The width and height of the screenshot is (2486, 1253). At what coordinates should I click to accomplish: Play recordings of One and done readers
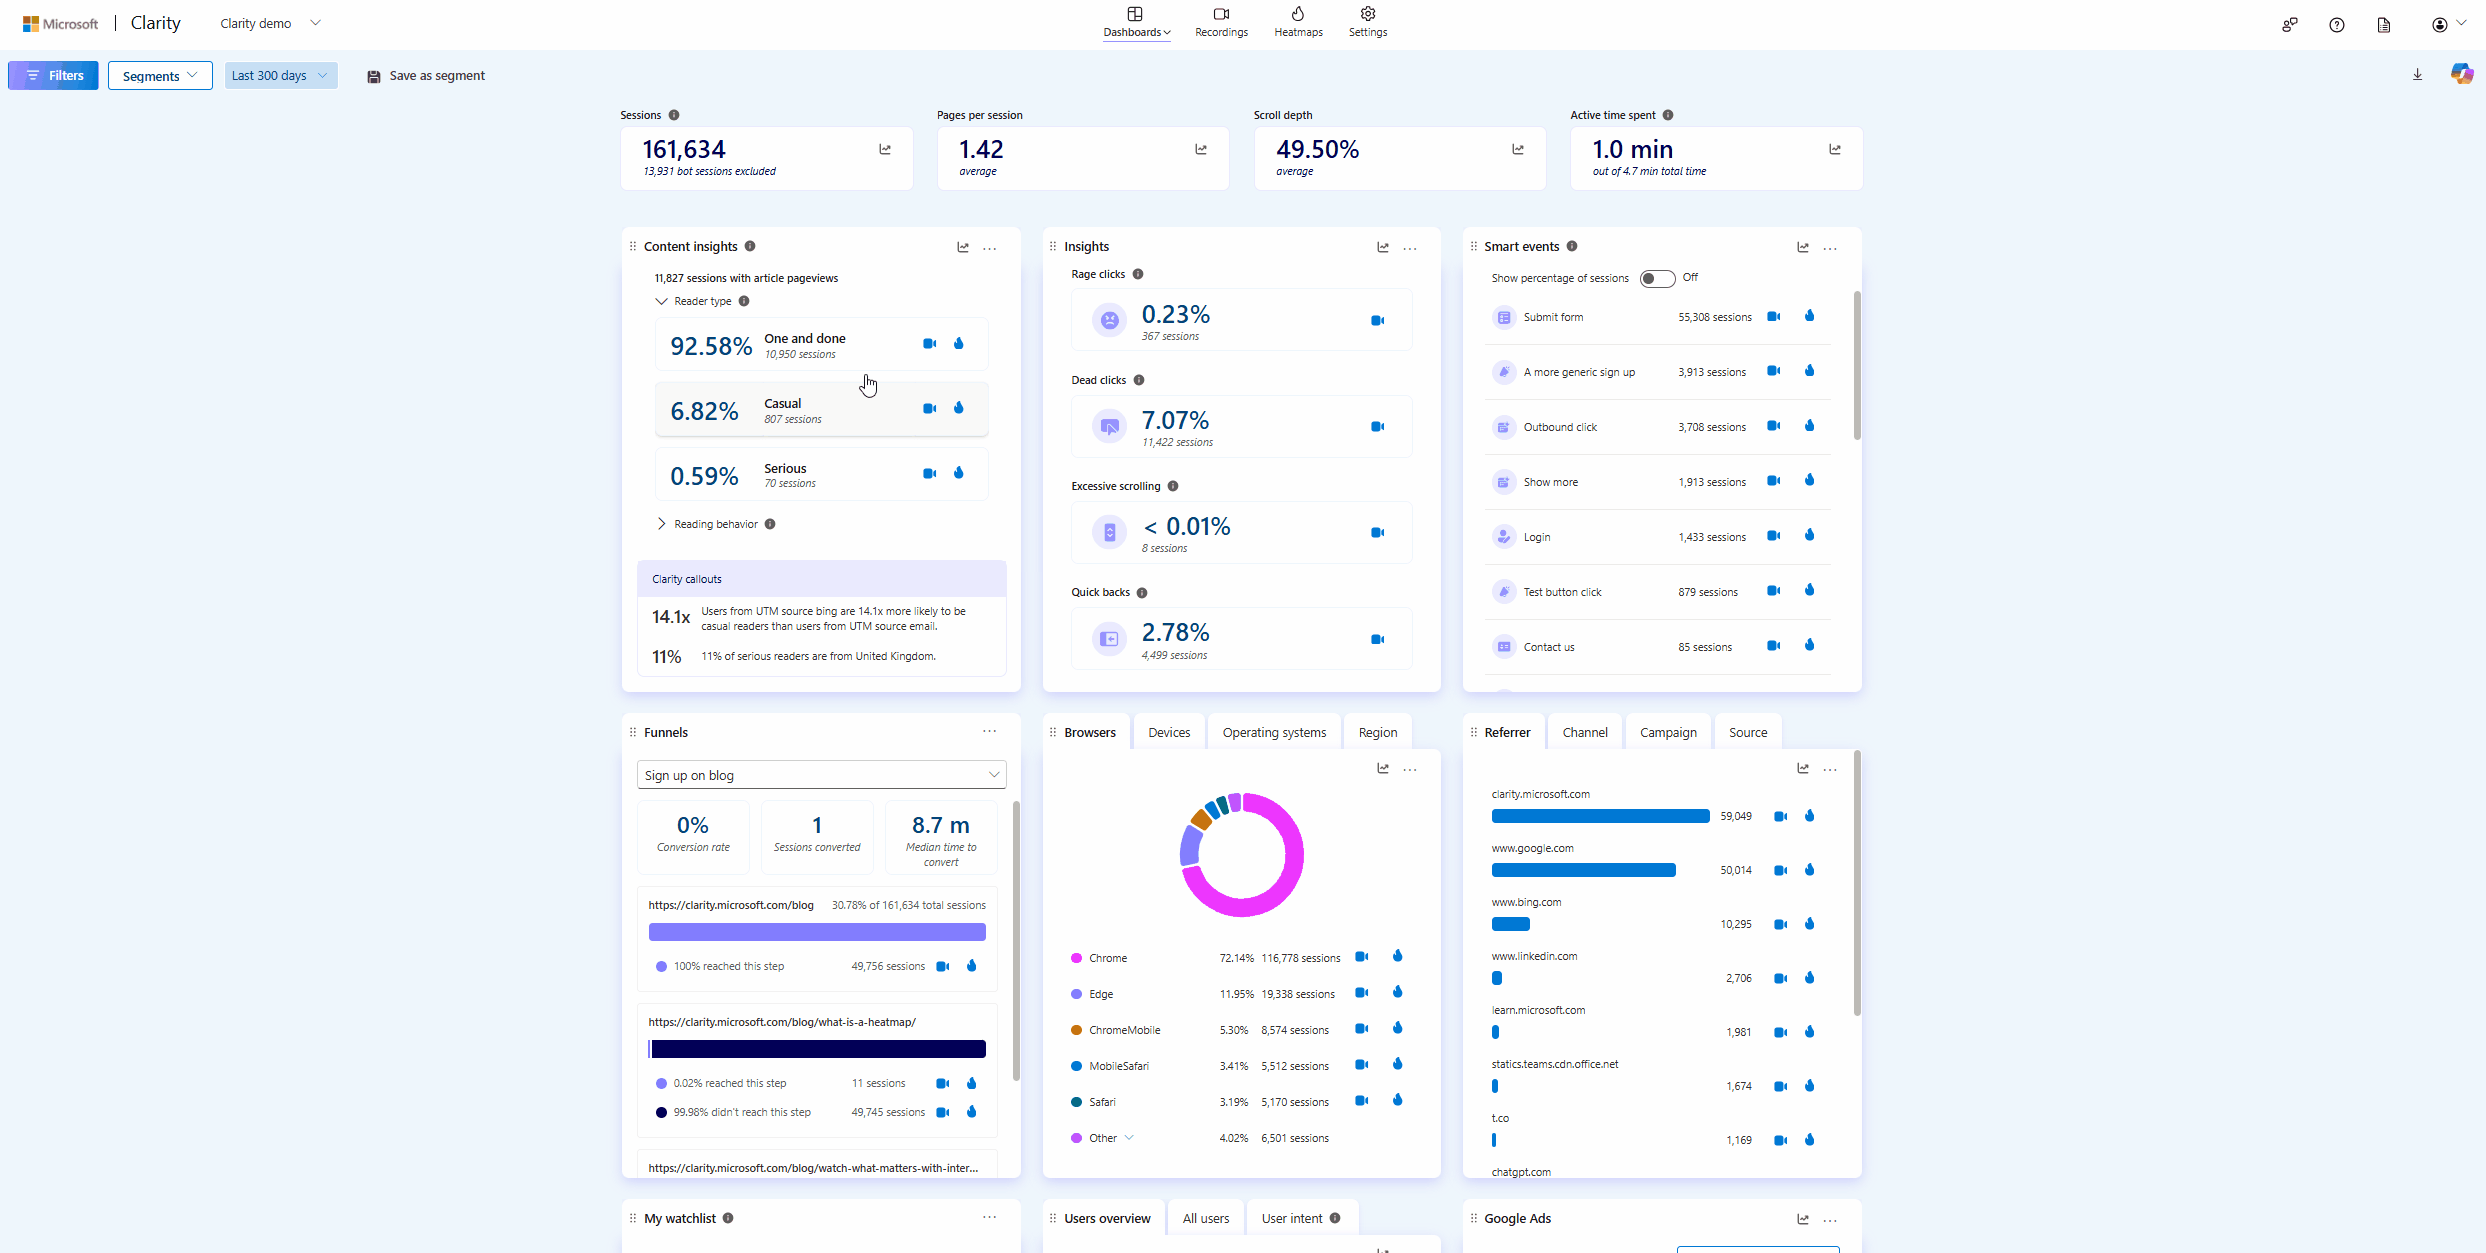coord(929,343)
